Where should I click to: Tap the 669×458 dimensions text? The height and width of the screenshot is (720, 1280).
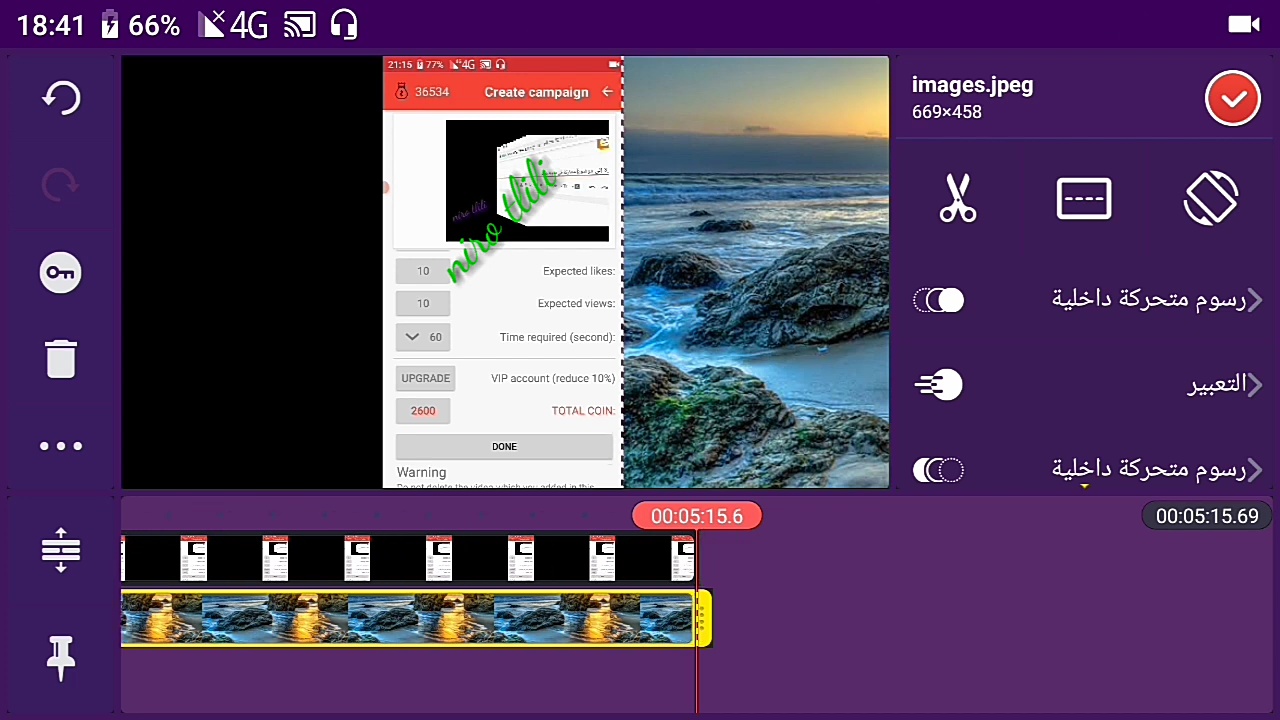[x=946, y=113]
